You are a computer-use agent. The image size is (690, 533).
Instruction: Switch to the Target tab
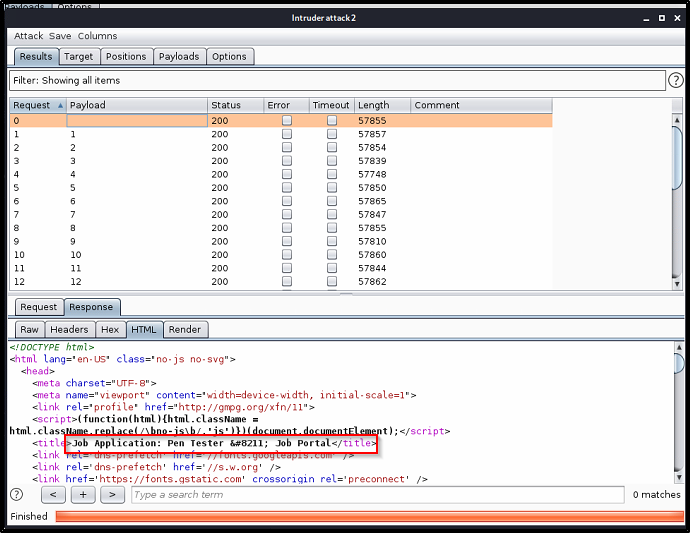[x=78, y=56]
